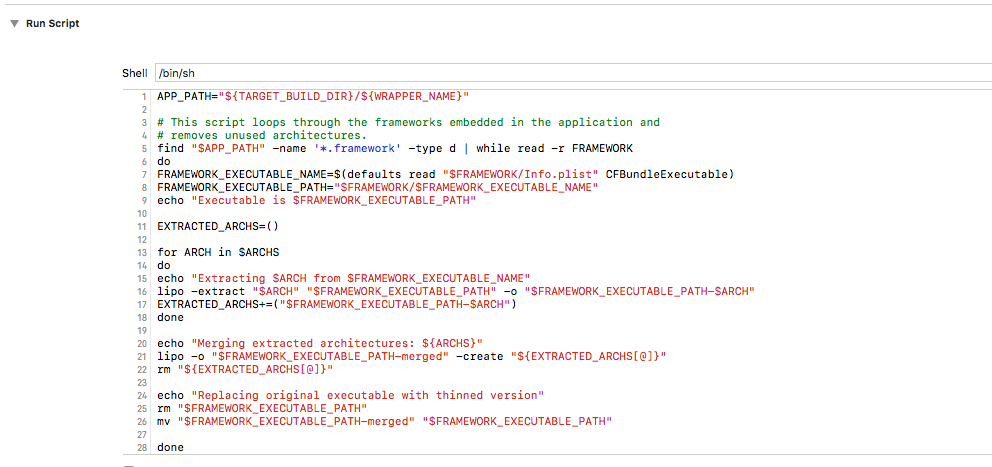
Task: Click the Shell label
Action: click(135, 73)
